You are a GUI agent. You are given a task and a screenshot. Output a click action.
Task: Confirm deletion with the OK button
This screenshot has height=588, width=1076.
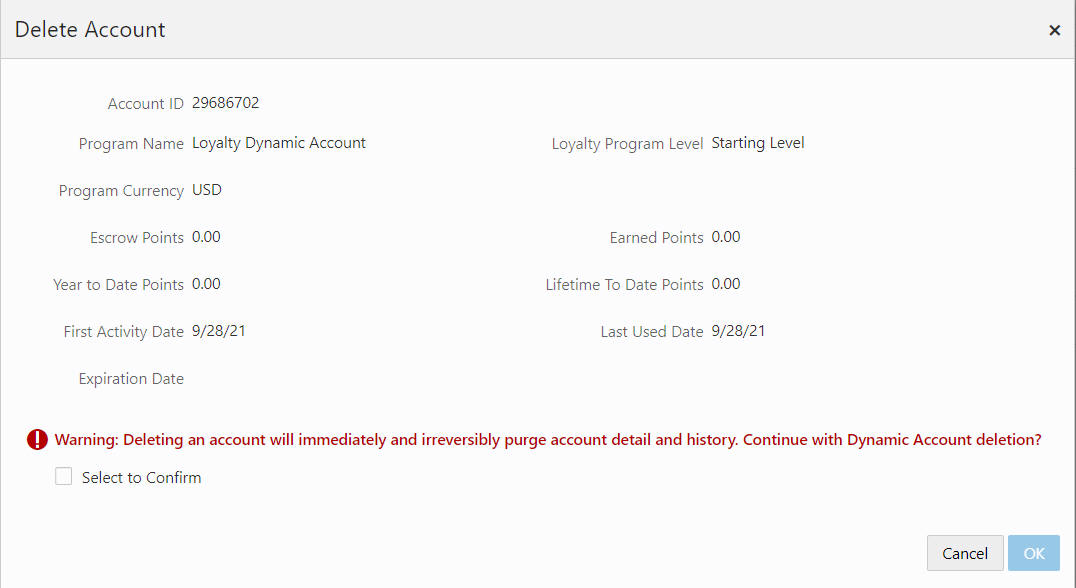pyautogui.click(x=1033, y=553)
